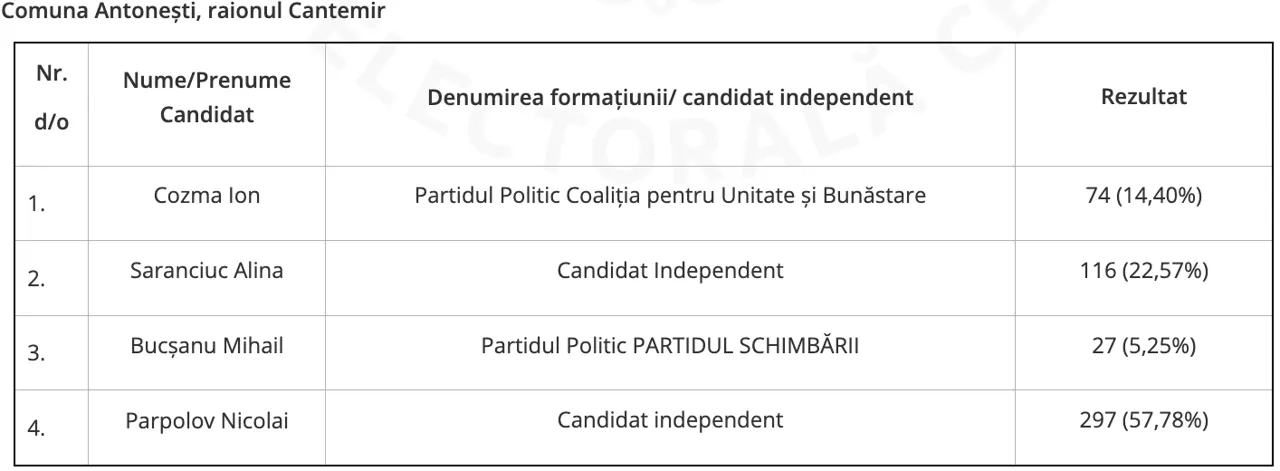This screenshot has height=471, width=1280.
Task: Select the candidate name Saranciuc Alina
Action: click(x=206, y=271)
